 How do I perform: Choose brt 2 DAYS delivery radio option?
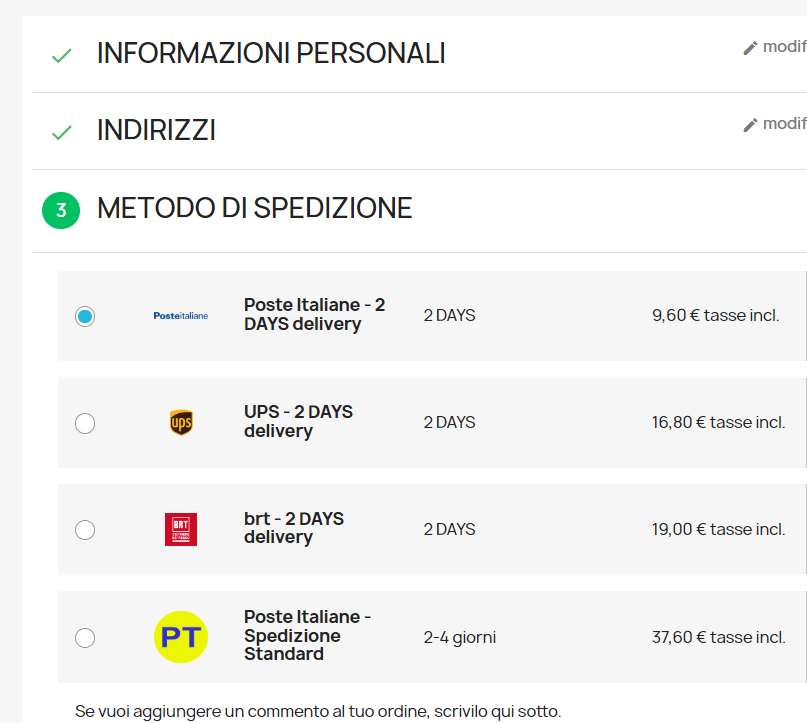tap(85, 530)
